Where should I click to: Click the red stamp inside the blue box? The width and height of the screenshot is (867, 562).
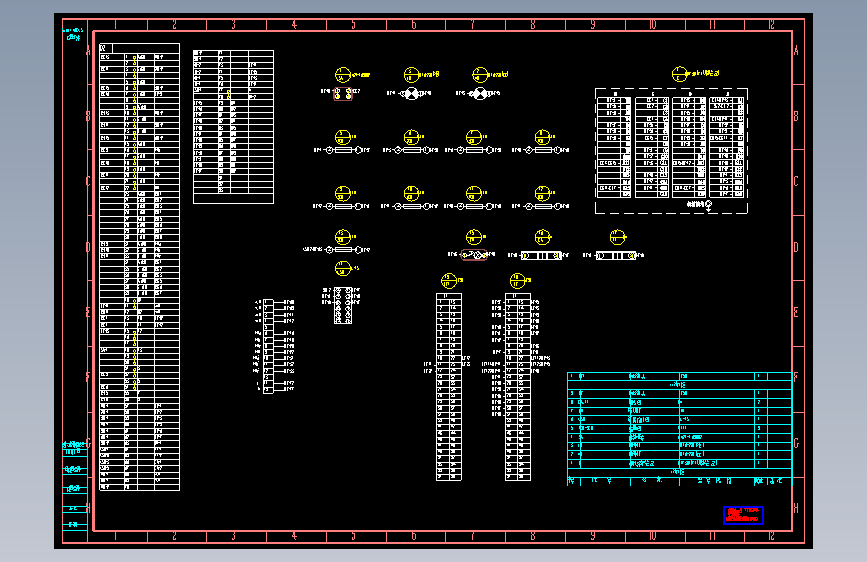743,515
